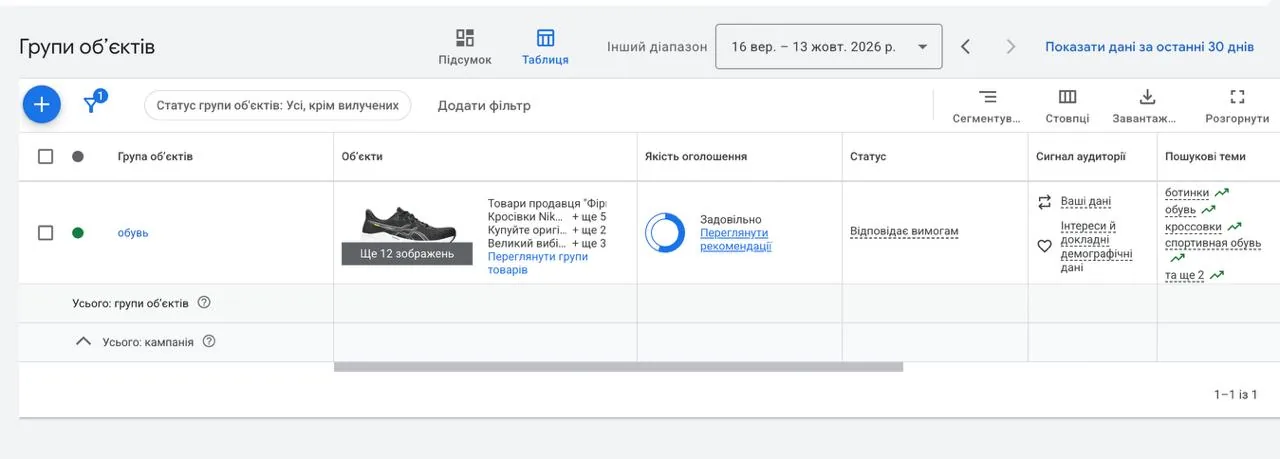This screenshot has height=459, width=1280.
Task: Switch to Таблиця view
Action: tap(545, 47)
